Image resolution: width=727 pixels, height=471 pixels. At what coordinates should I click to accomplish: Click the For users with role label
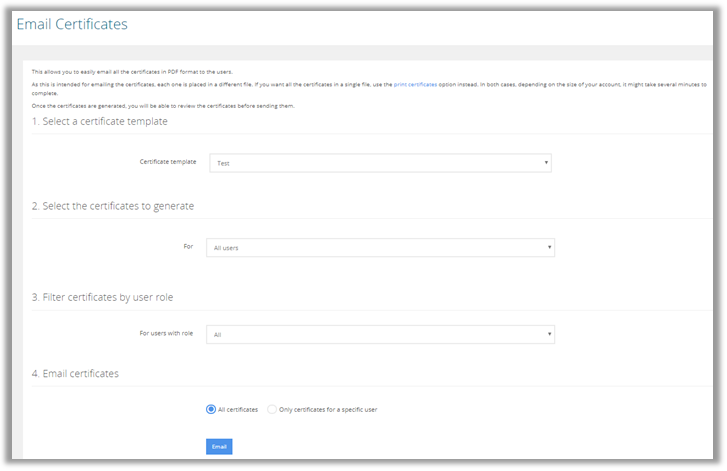(x=166, y=334)
